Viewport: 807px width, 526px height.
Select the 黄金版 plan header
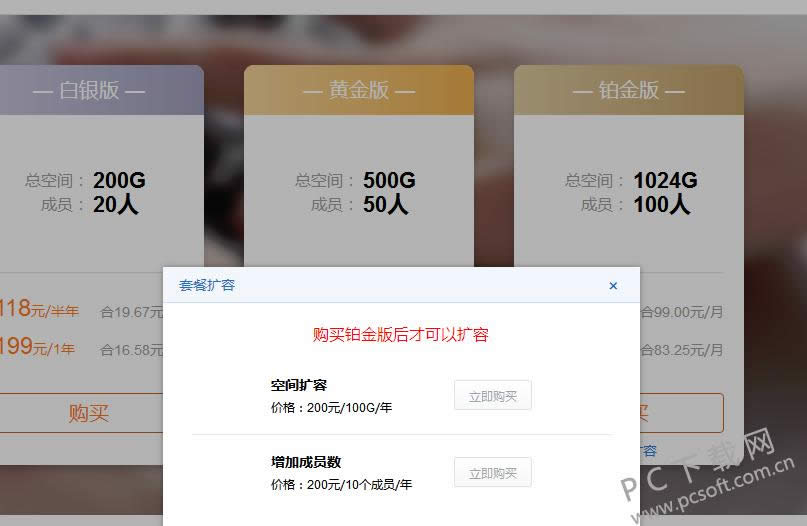click(x=358, y=91)
